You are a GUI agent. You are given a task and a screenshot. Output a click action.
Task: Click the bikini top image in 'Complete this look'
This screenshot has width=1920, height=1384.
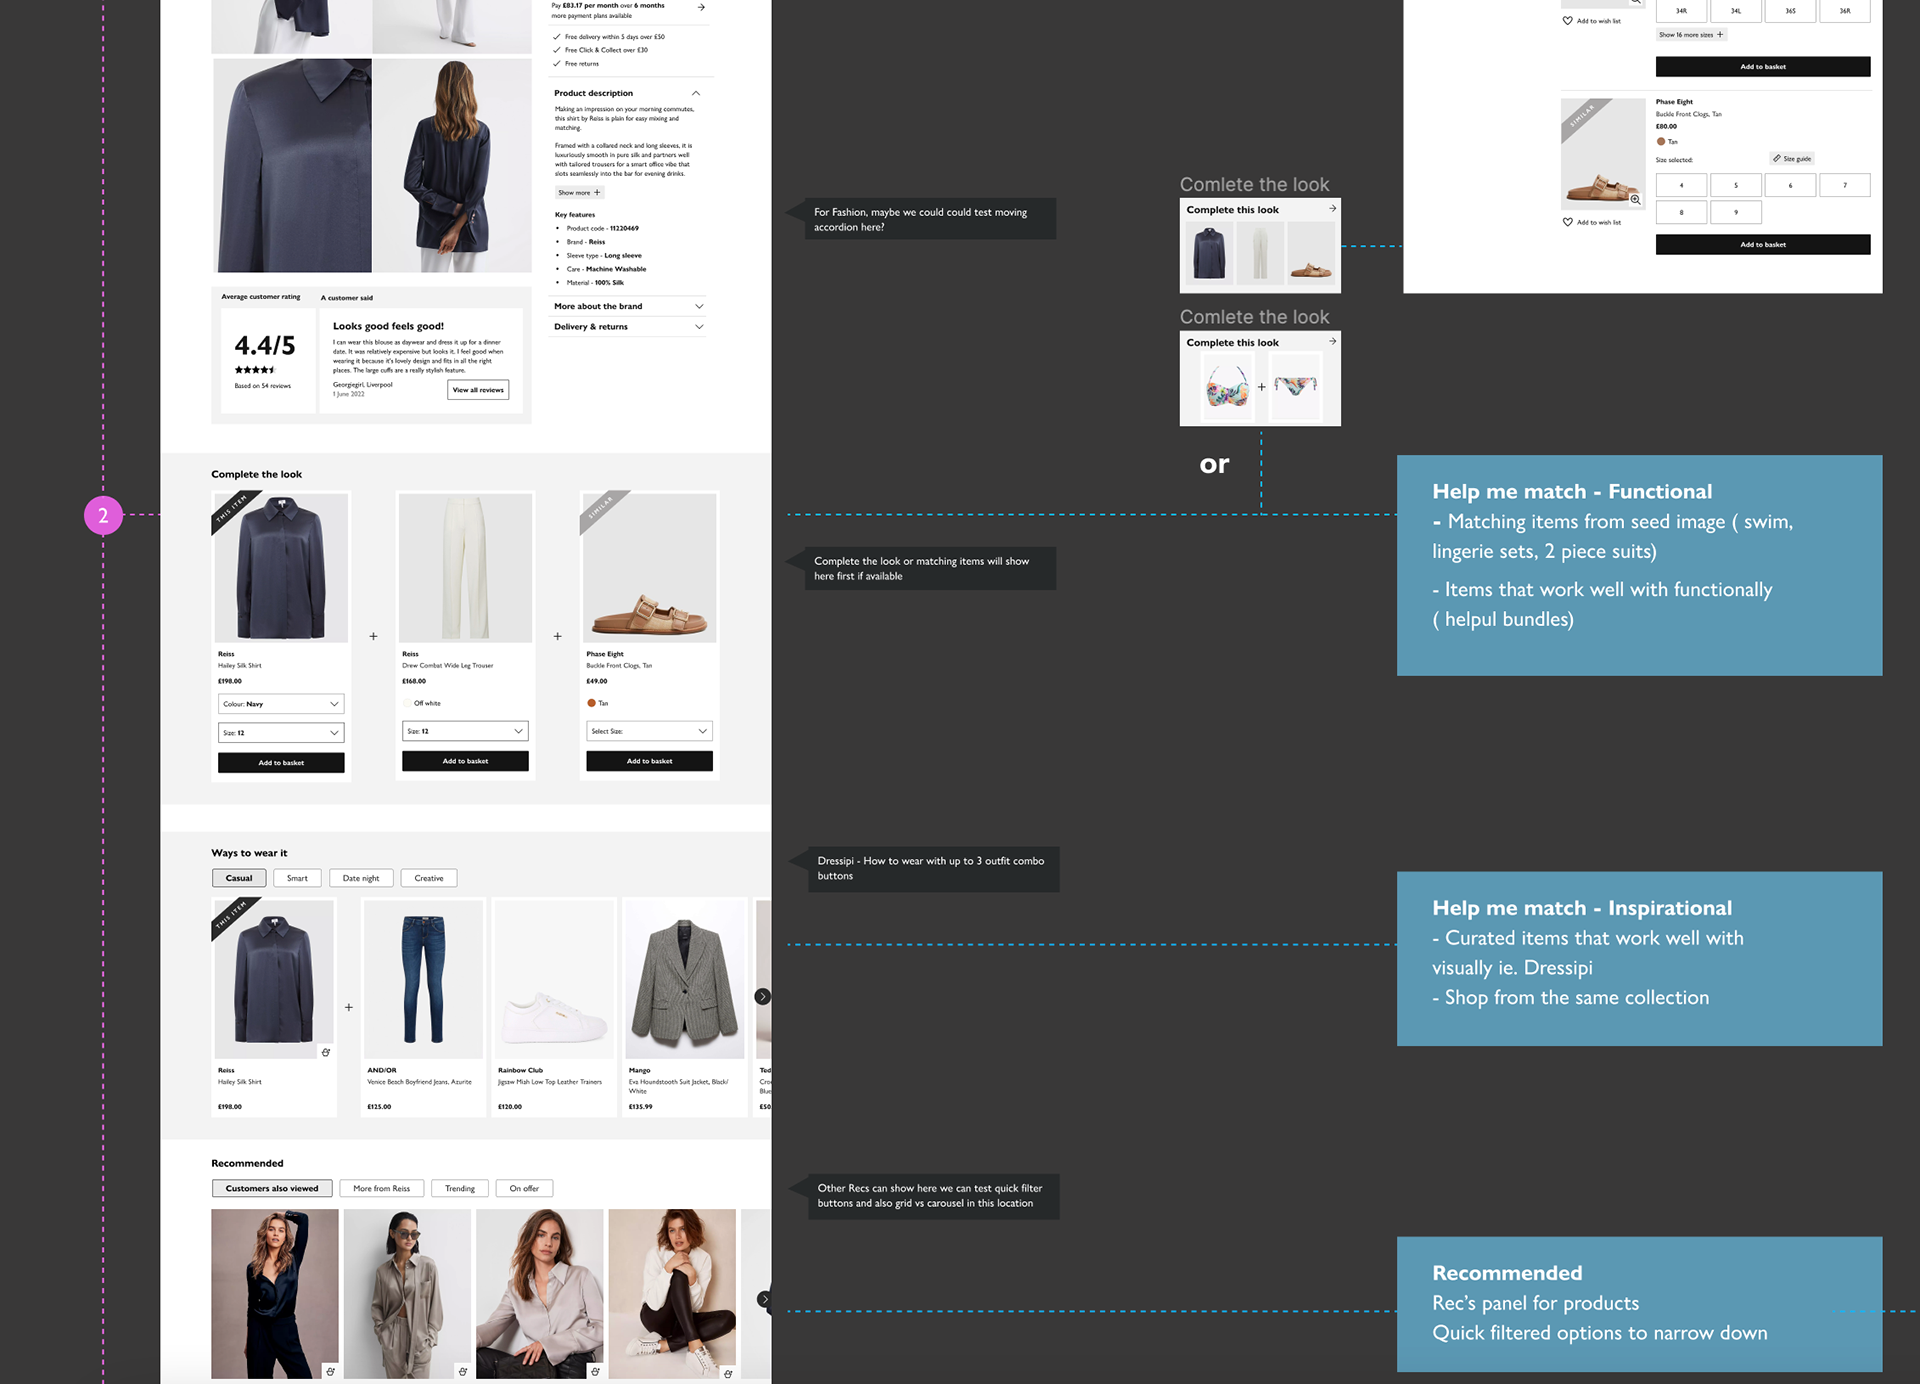1227,386
